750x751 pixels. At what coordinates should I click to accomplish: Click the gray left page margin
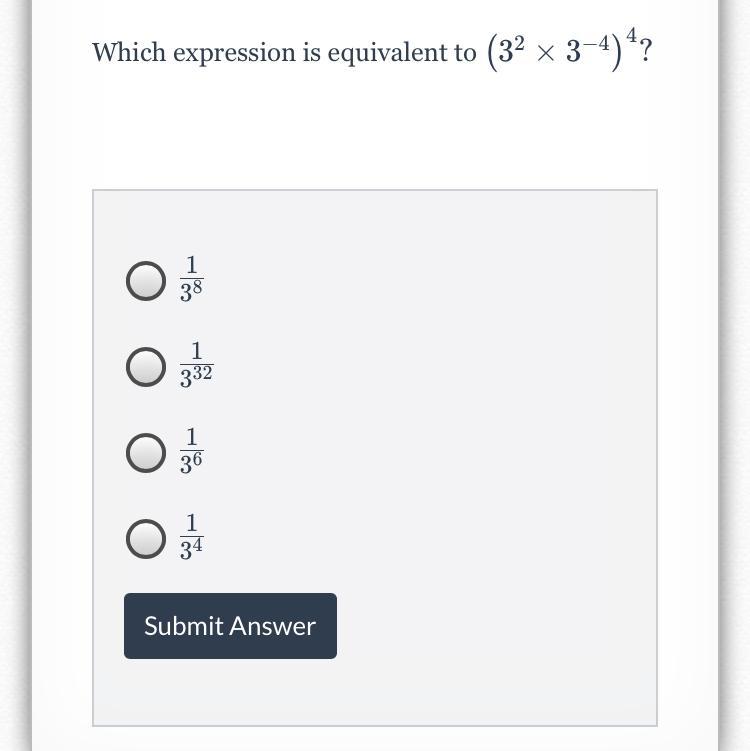pos(15,376)
